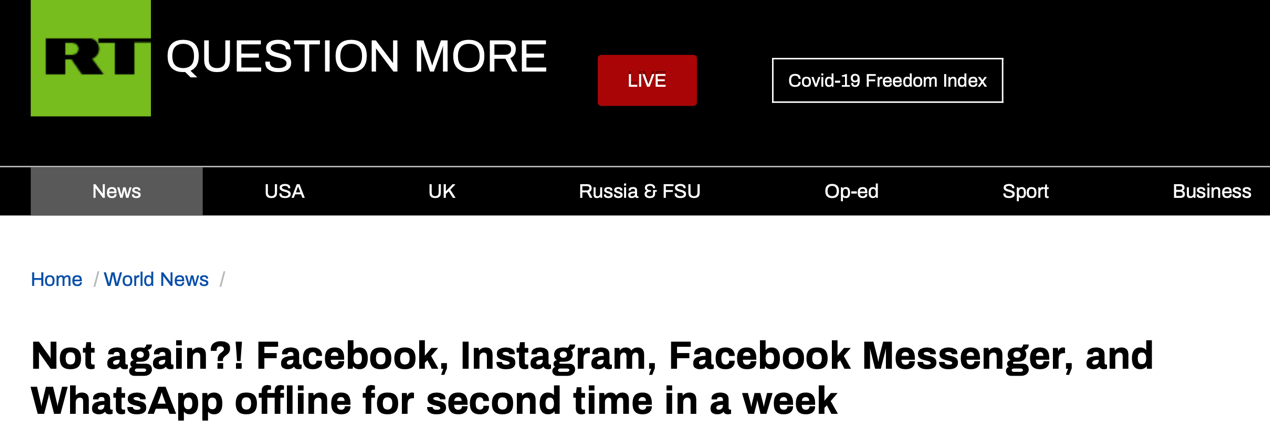
Task: Click the article headline starting "Not again?!"
Action: tap(592, 377)
